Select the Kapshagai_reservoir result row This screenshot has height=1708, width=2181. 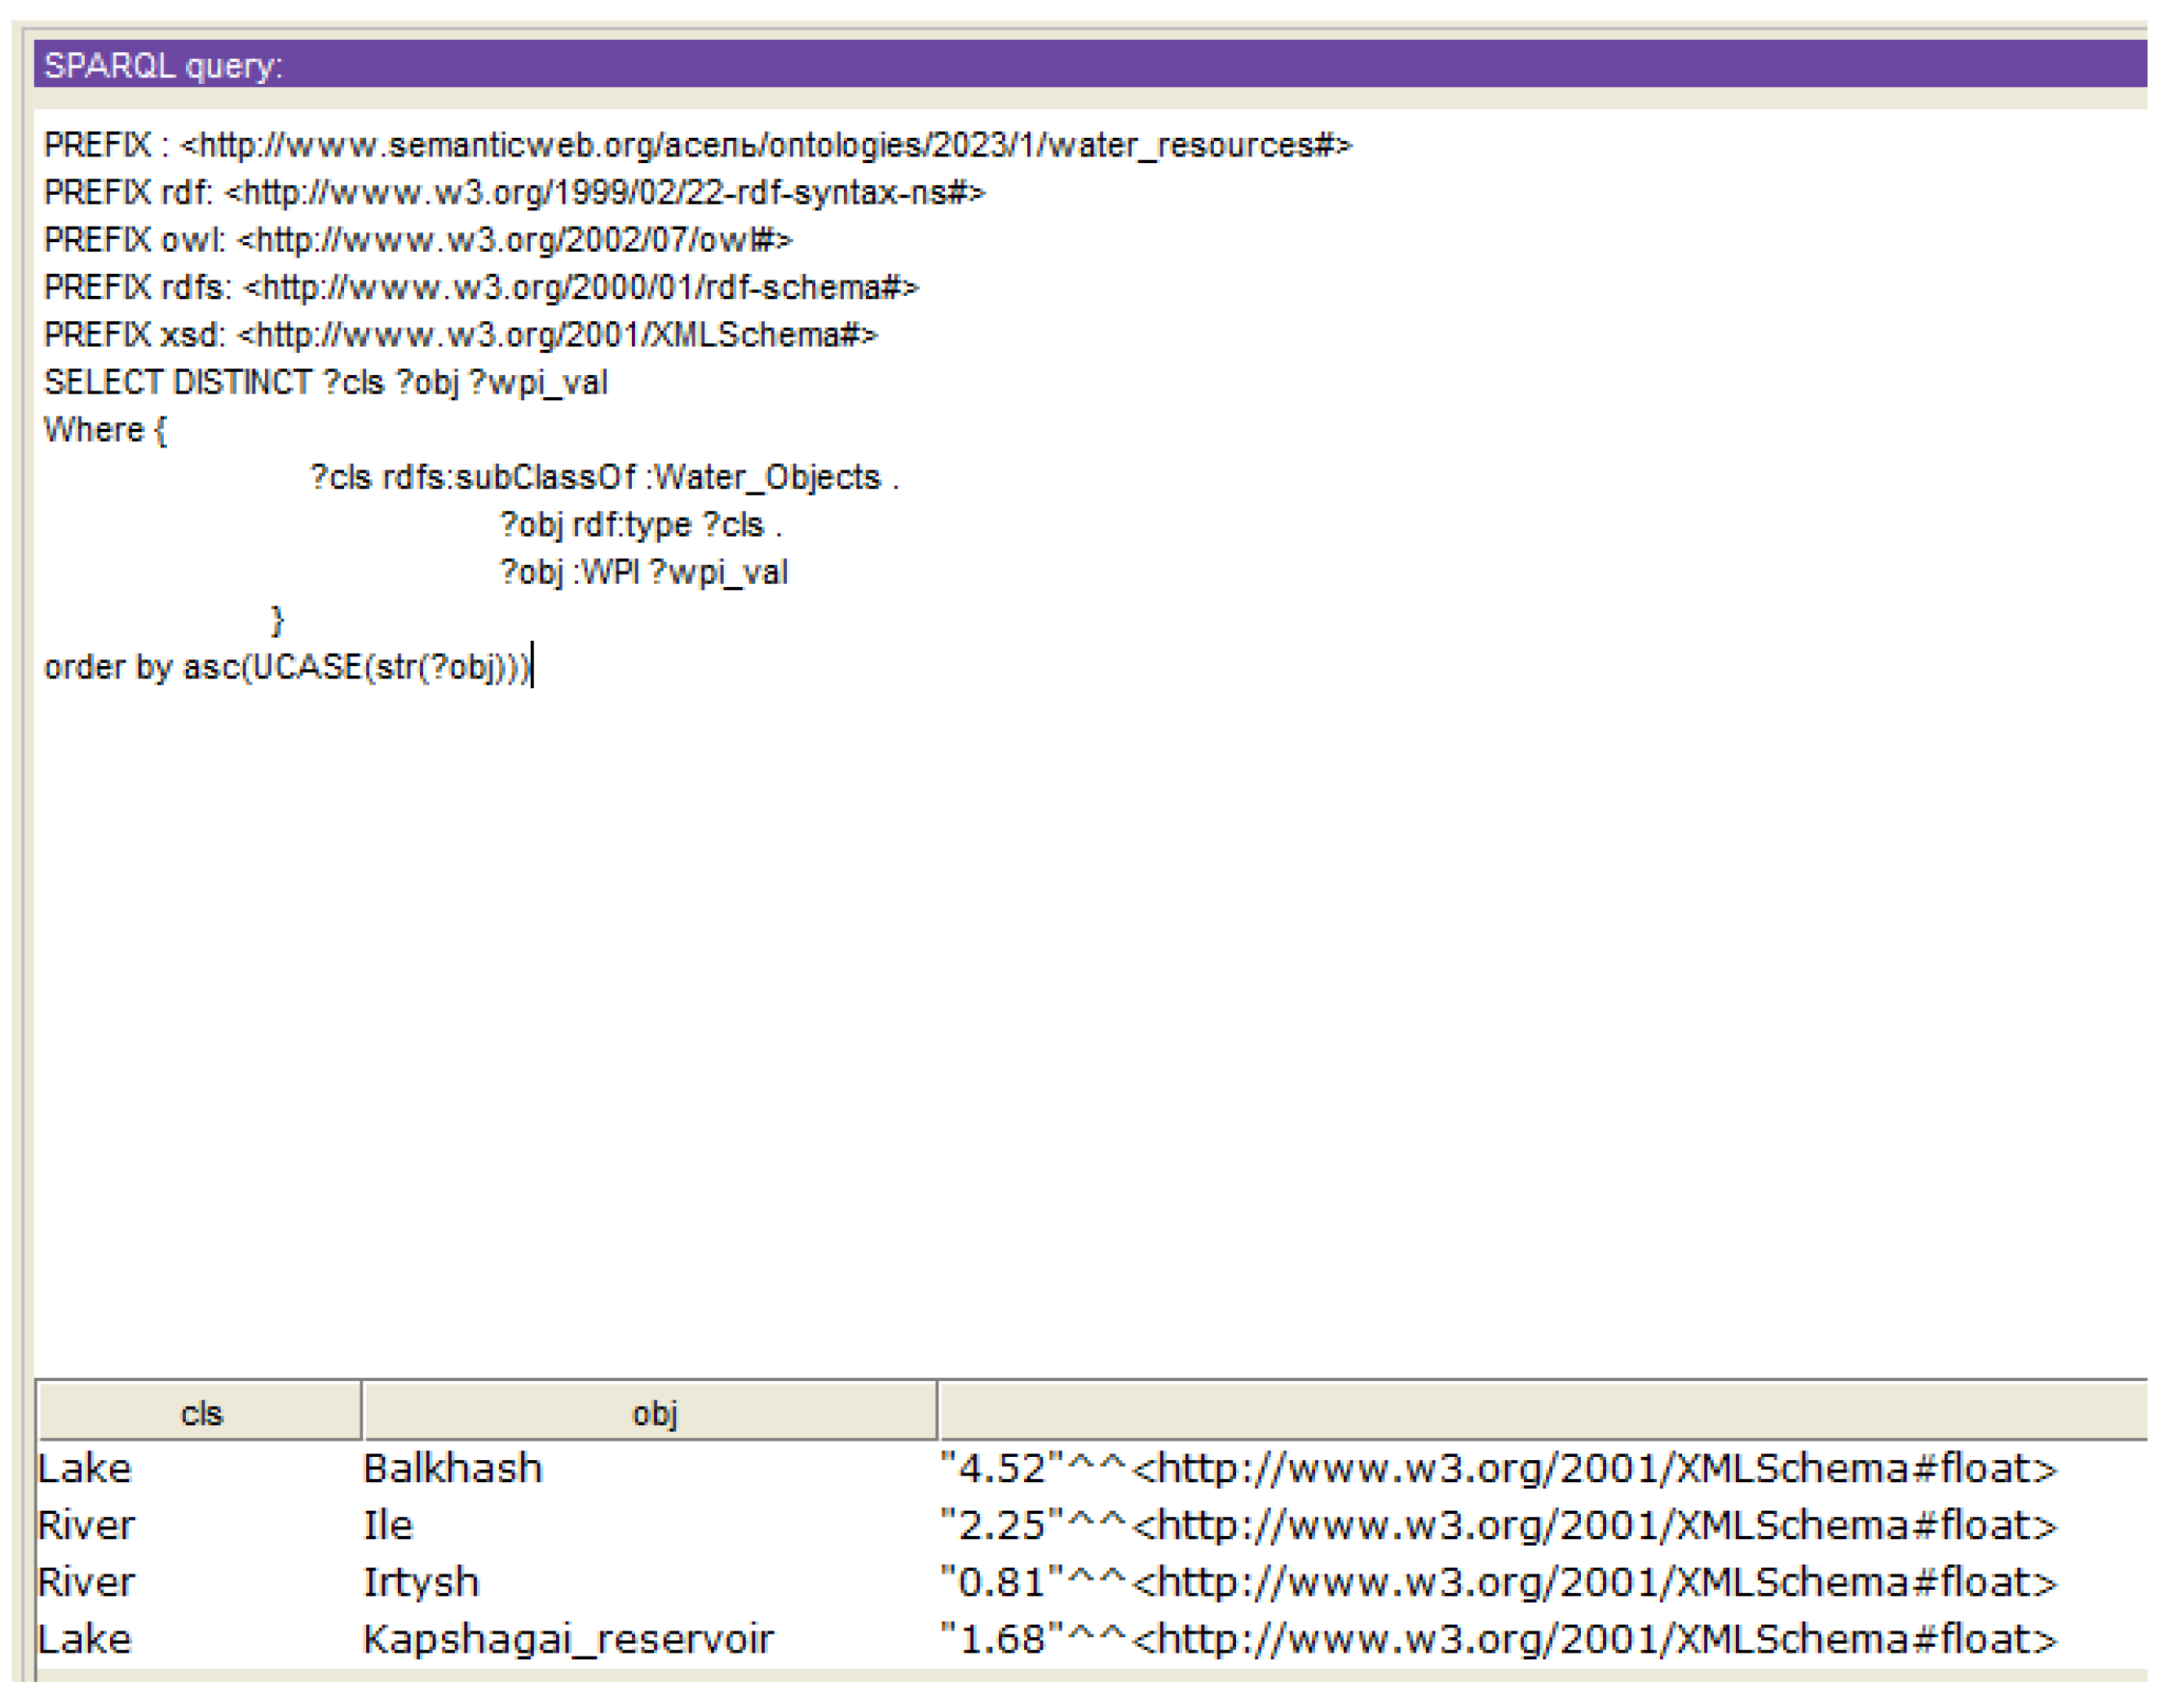point(566,1639)
